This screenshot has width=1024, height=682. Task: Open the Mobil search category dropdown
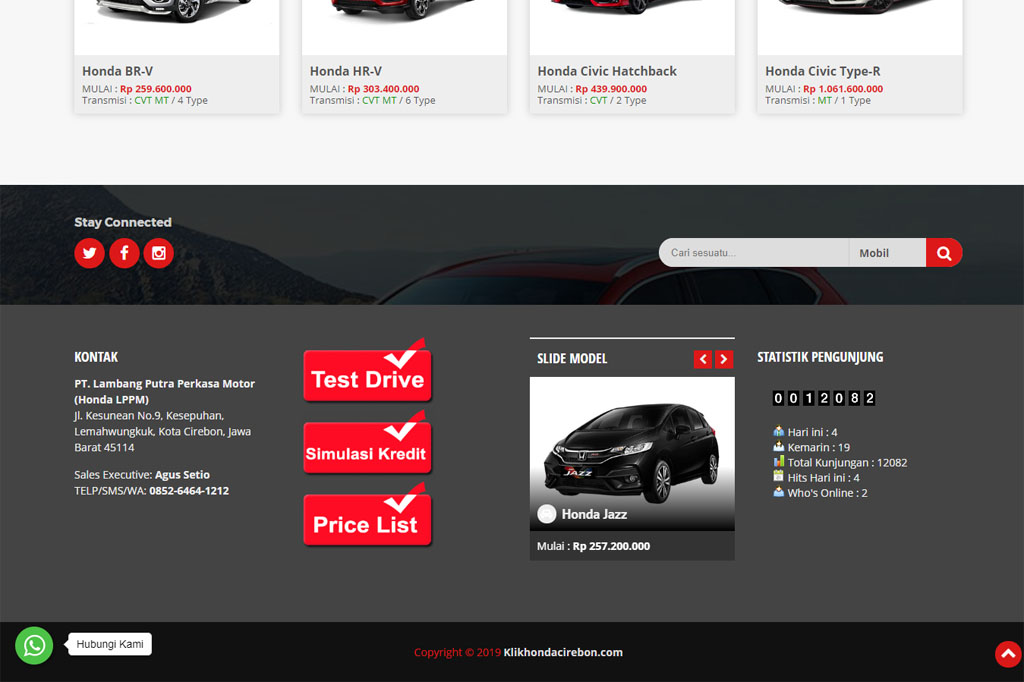[x=887, y=253]
